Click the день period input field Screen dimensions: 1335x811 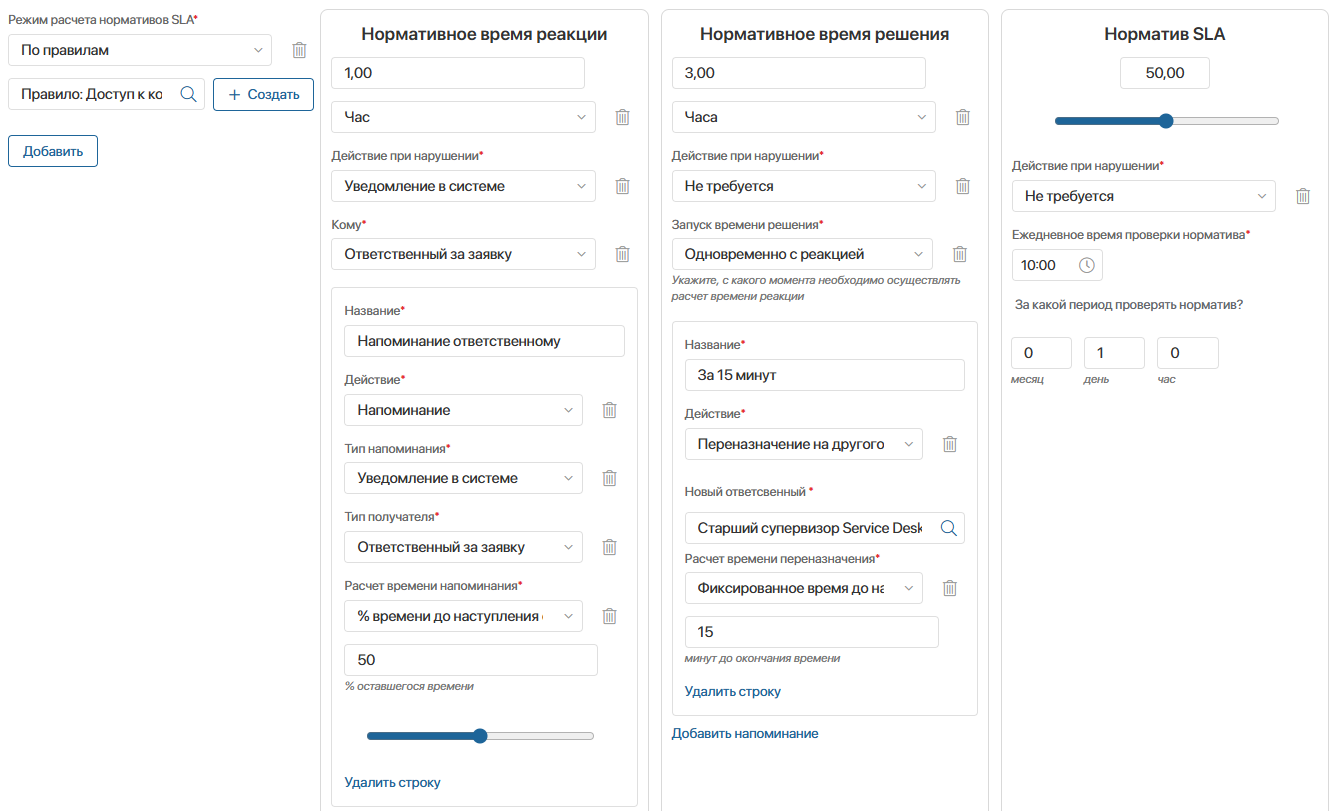point(1114,353)
